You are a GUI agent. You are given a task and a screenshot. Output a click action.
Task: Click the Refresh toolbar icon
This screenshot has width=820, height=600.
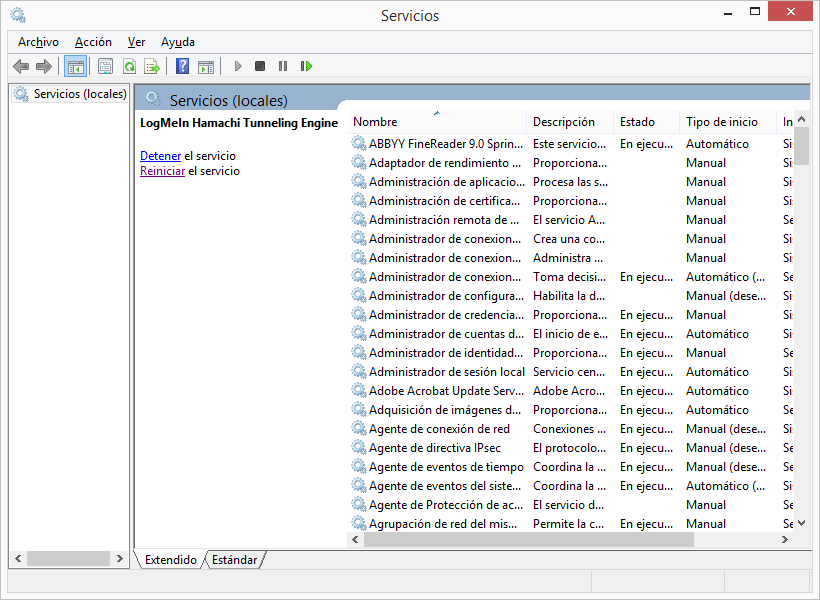tap(129, 66)
